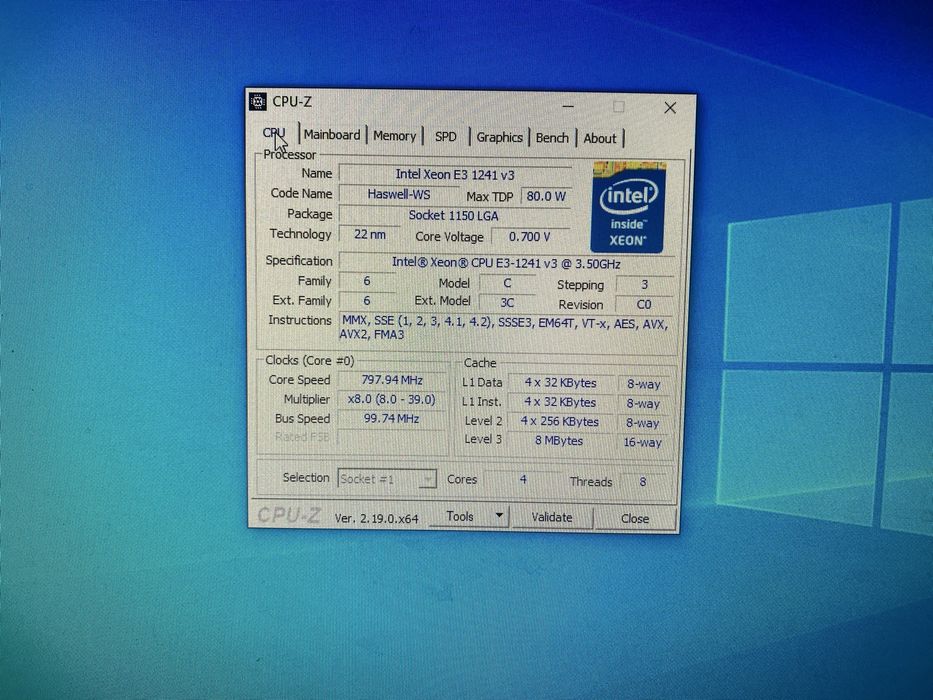Image resolution: width=933 pixels, height=700 pixels.
Task: Click the processor name Intel Xeon E3 1241 v3
Action: pos(455,174)
